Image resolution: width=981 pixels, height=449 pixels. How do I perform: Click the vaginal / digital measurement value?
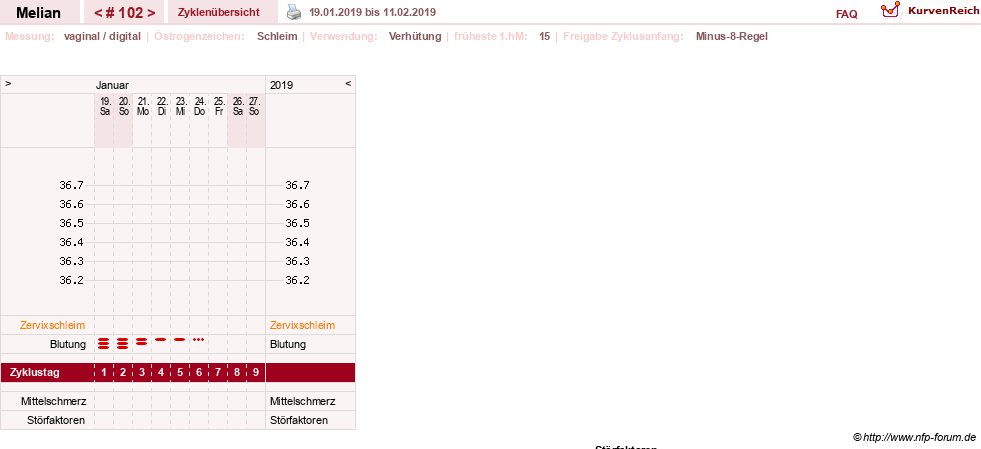coord(102,36)
